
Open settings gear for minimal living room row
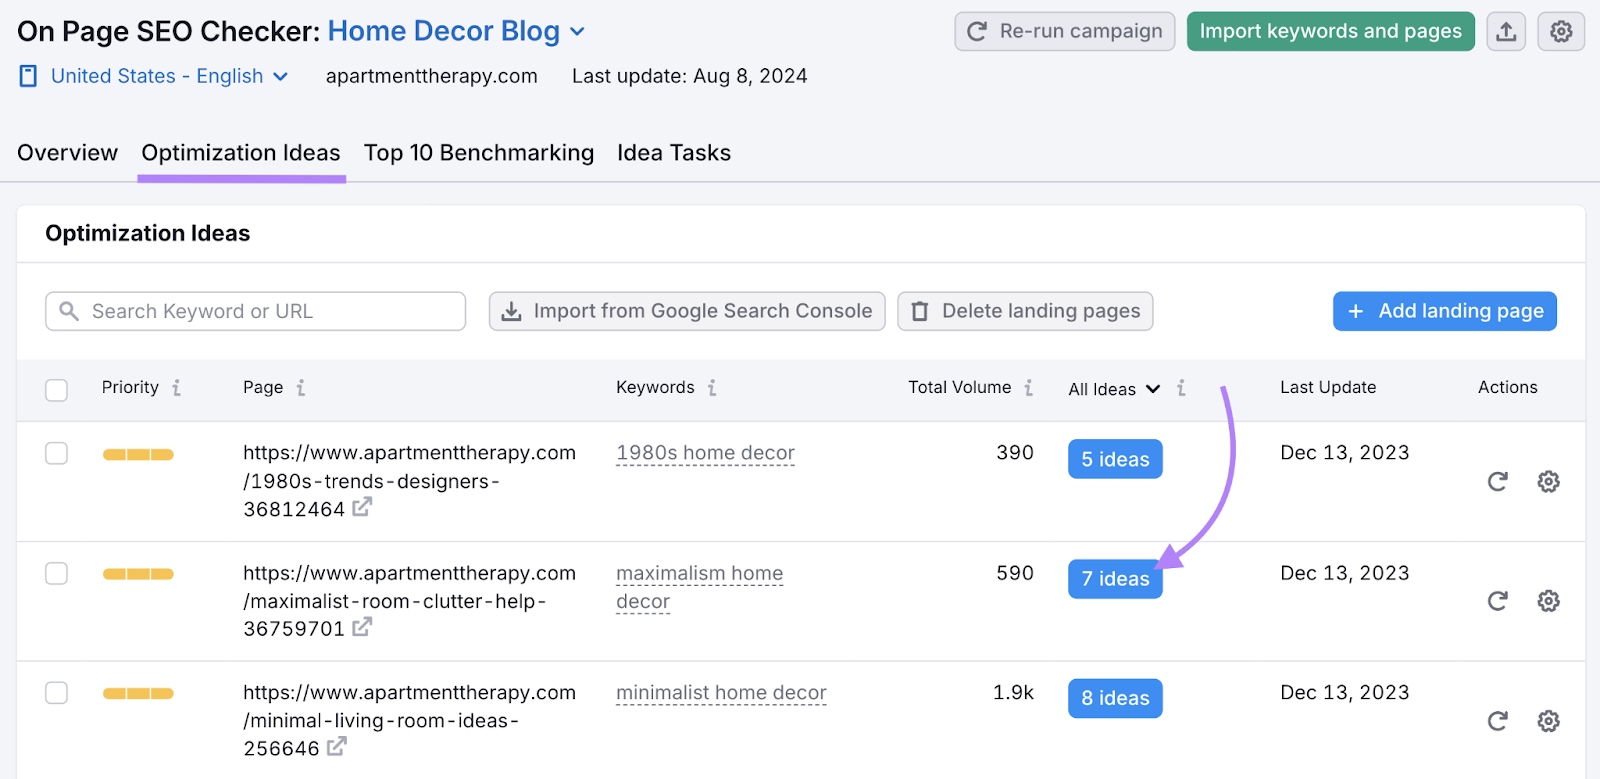click(x=1548, y=721)
